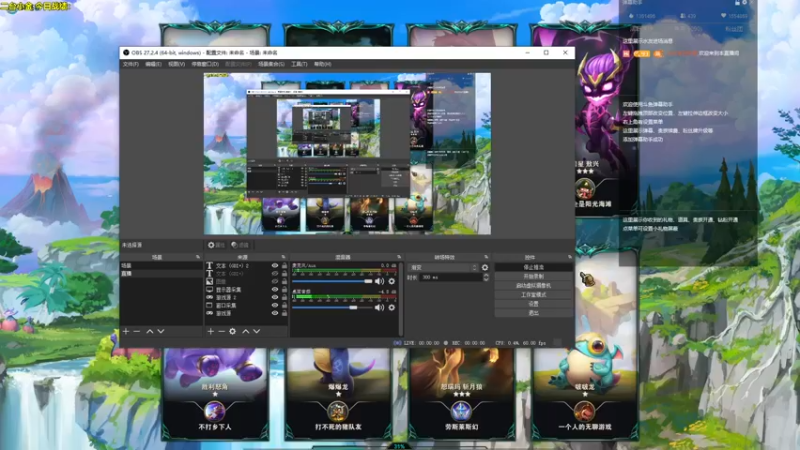Pop out the 来源 dock with its float icon
Screen dimensions: 800x450
point(284,257)
